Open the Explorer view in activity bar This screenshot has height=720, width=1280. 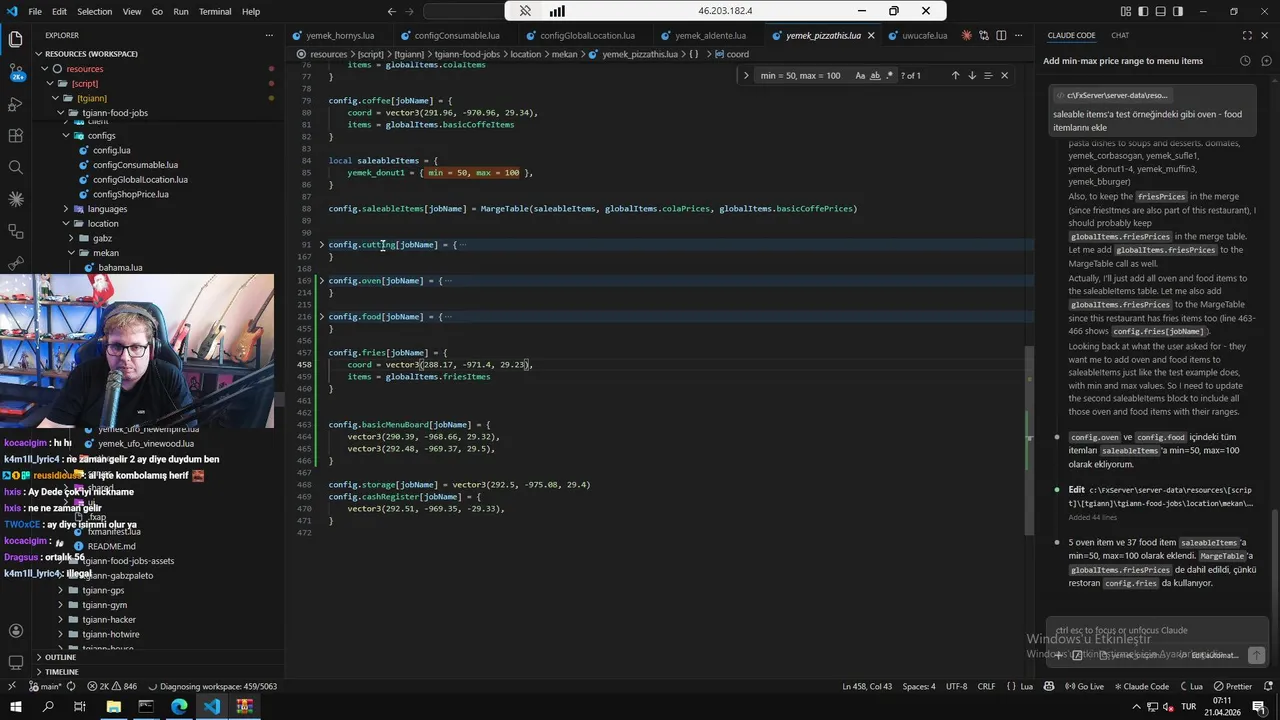15,40
